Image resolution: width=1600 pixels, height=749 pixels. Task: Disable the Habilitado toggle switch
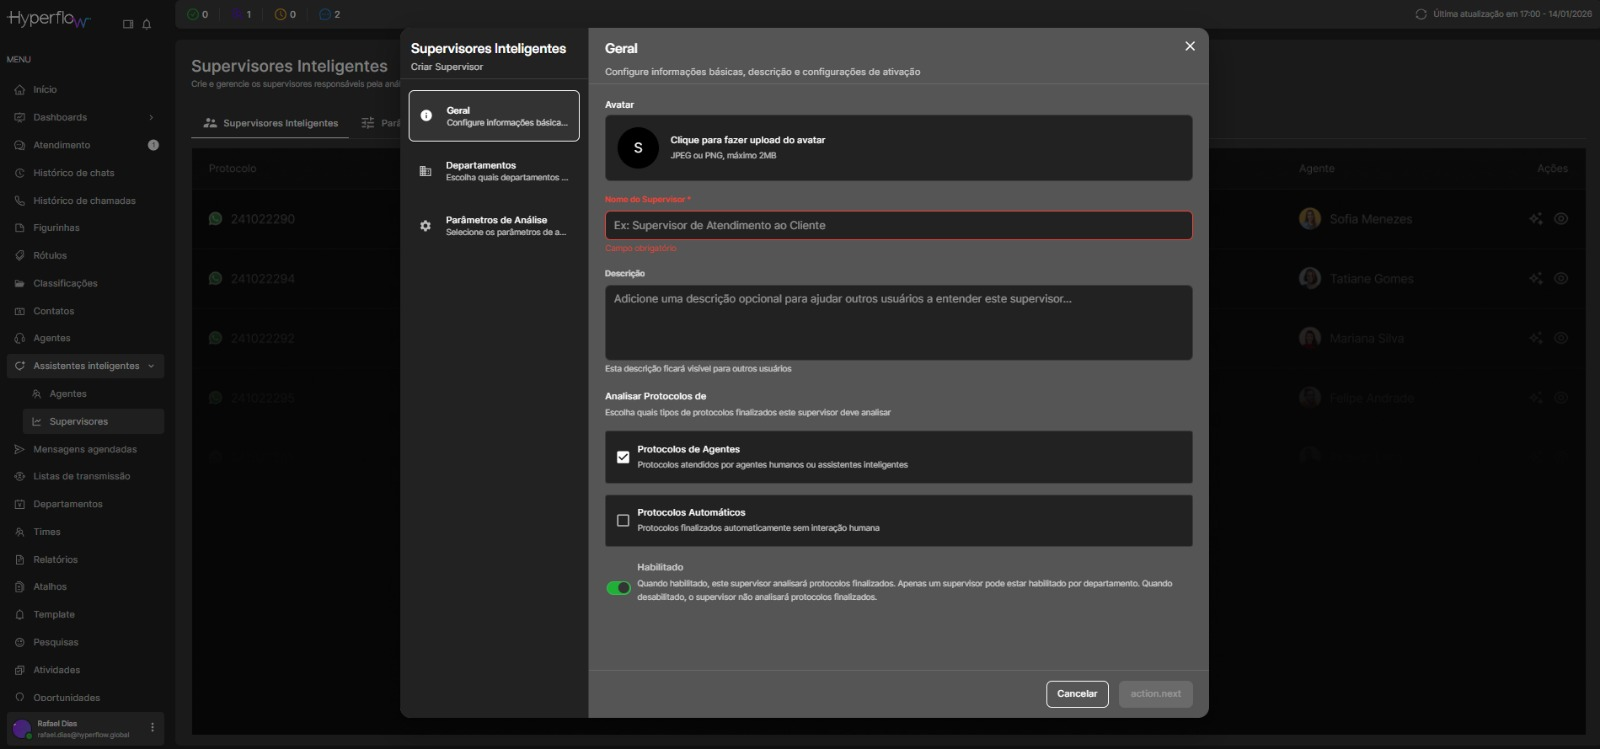618,588
